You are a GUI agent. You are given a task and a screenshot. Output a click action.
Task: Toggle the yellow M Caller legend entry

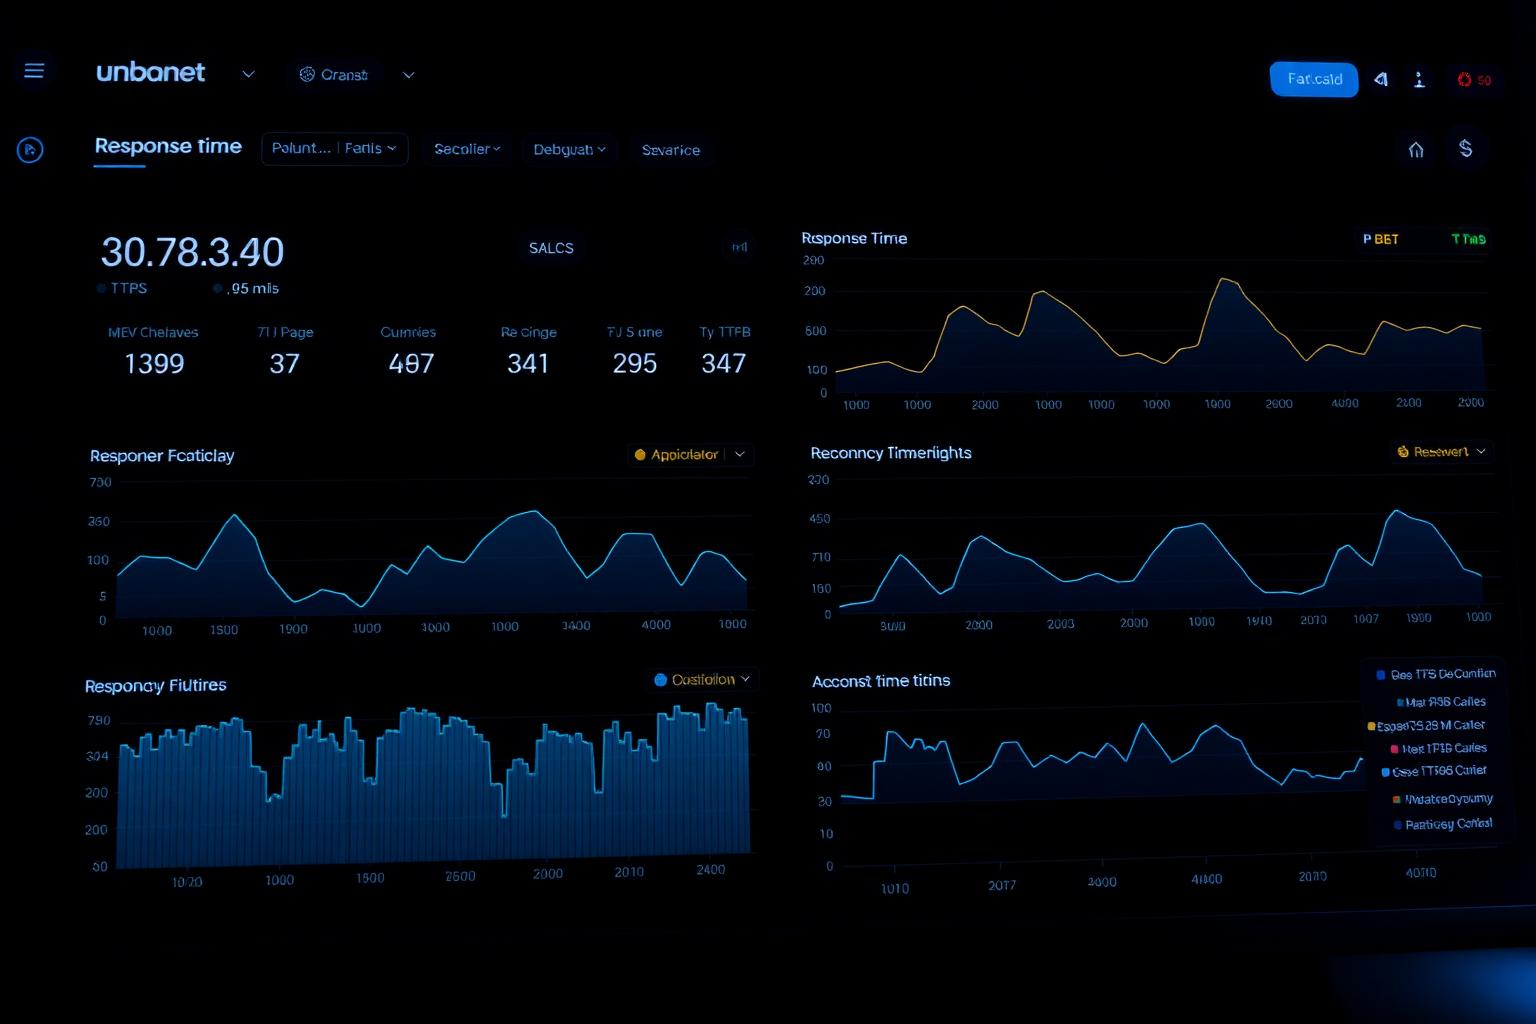point(1427,726)
